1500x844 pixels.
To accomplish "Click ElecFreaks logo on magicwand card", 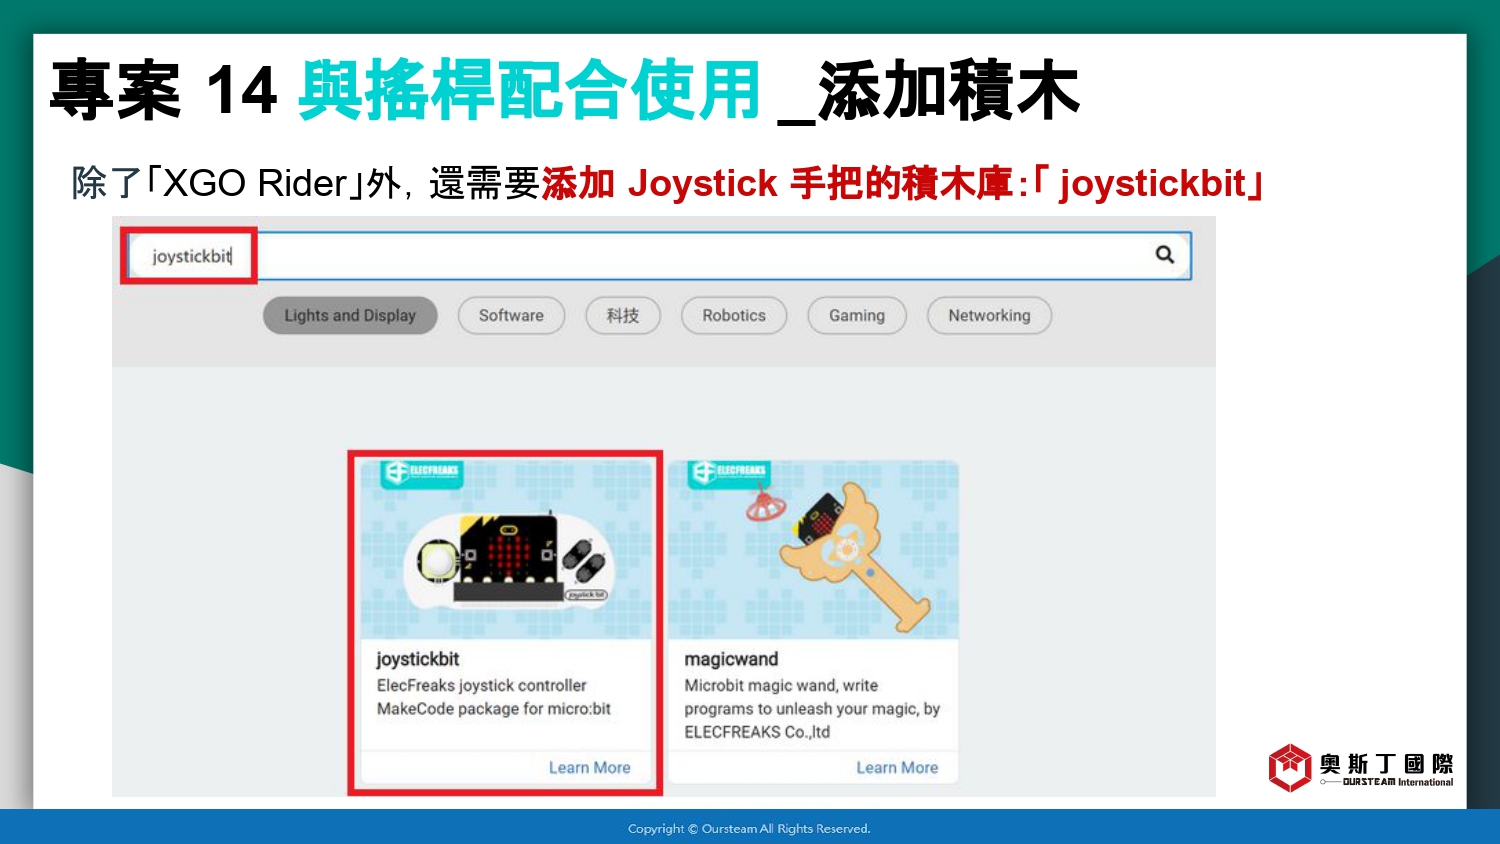I will [x=729, y=472].
